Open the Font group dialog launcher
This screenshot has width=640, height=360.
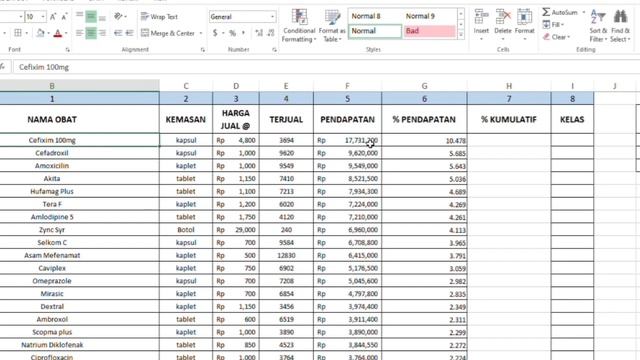point(68,50)
